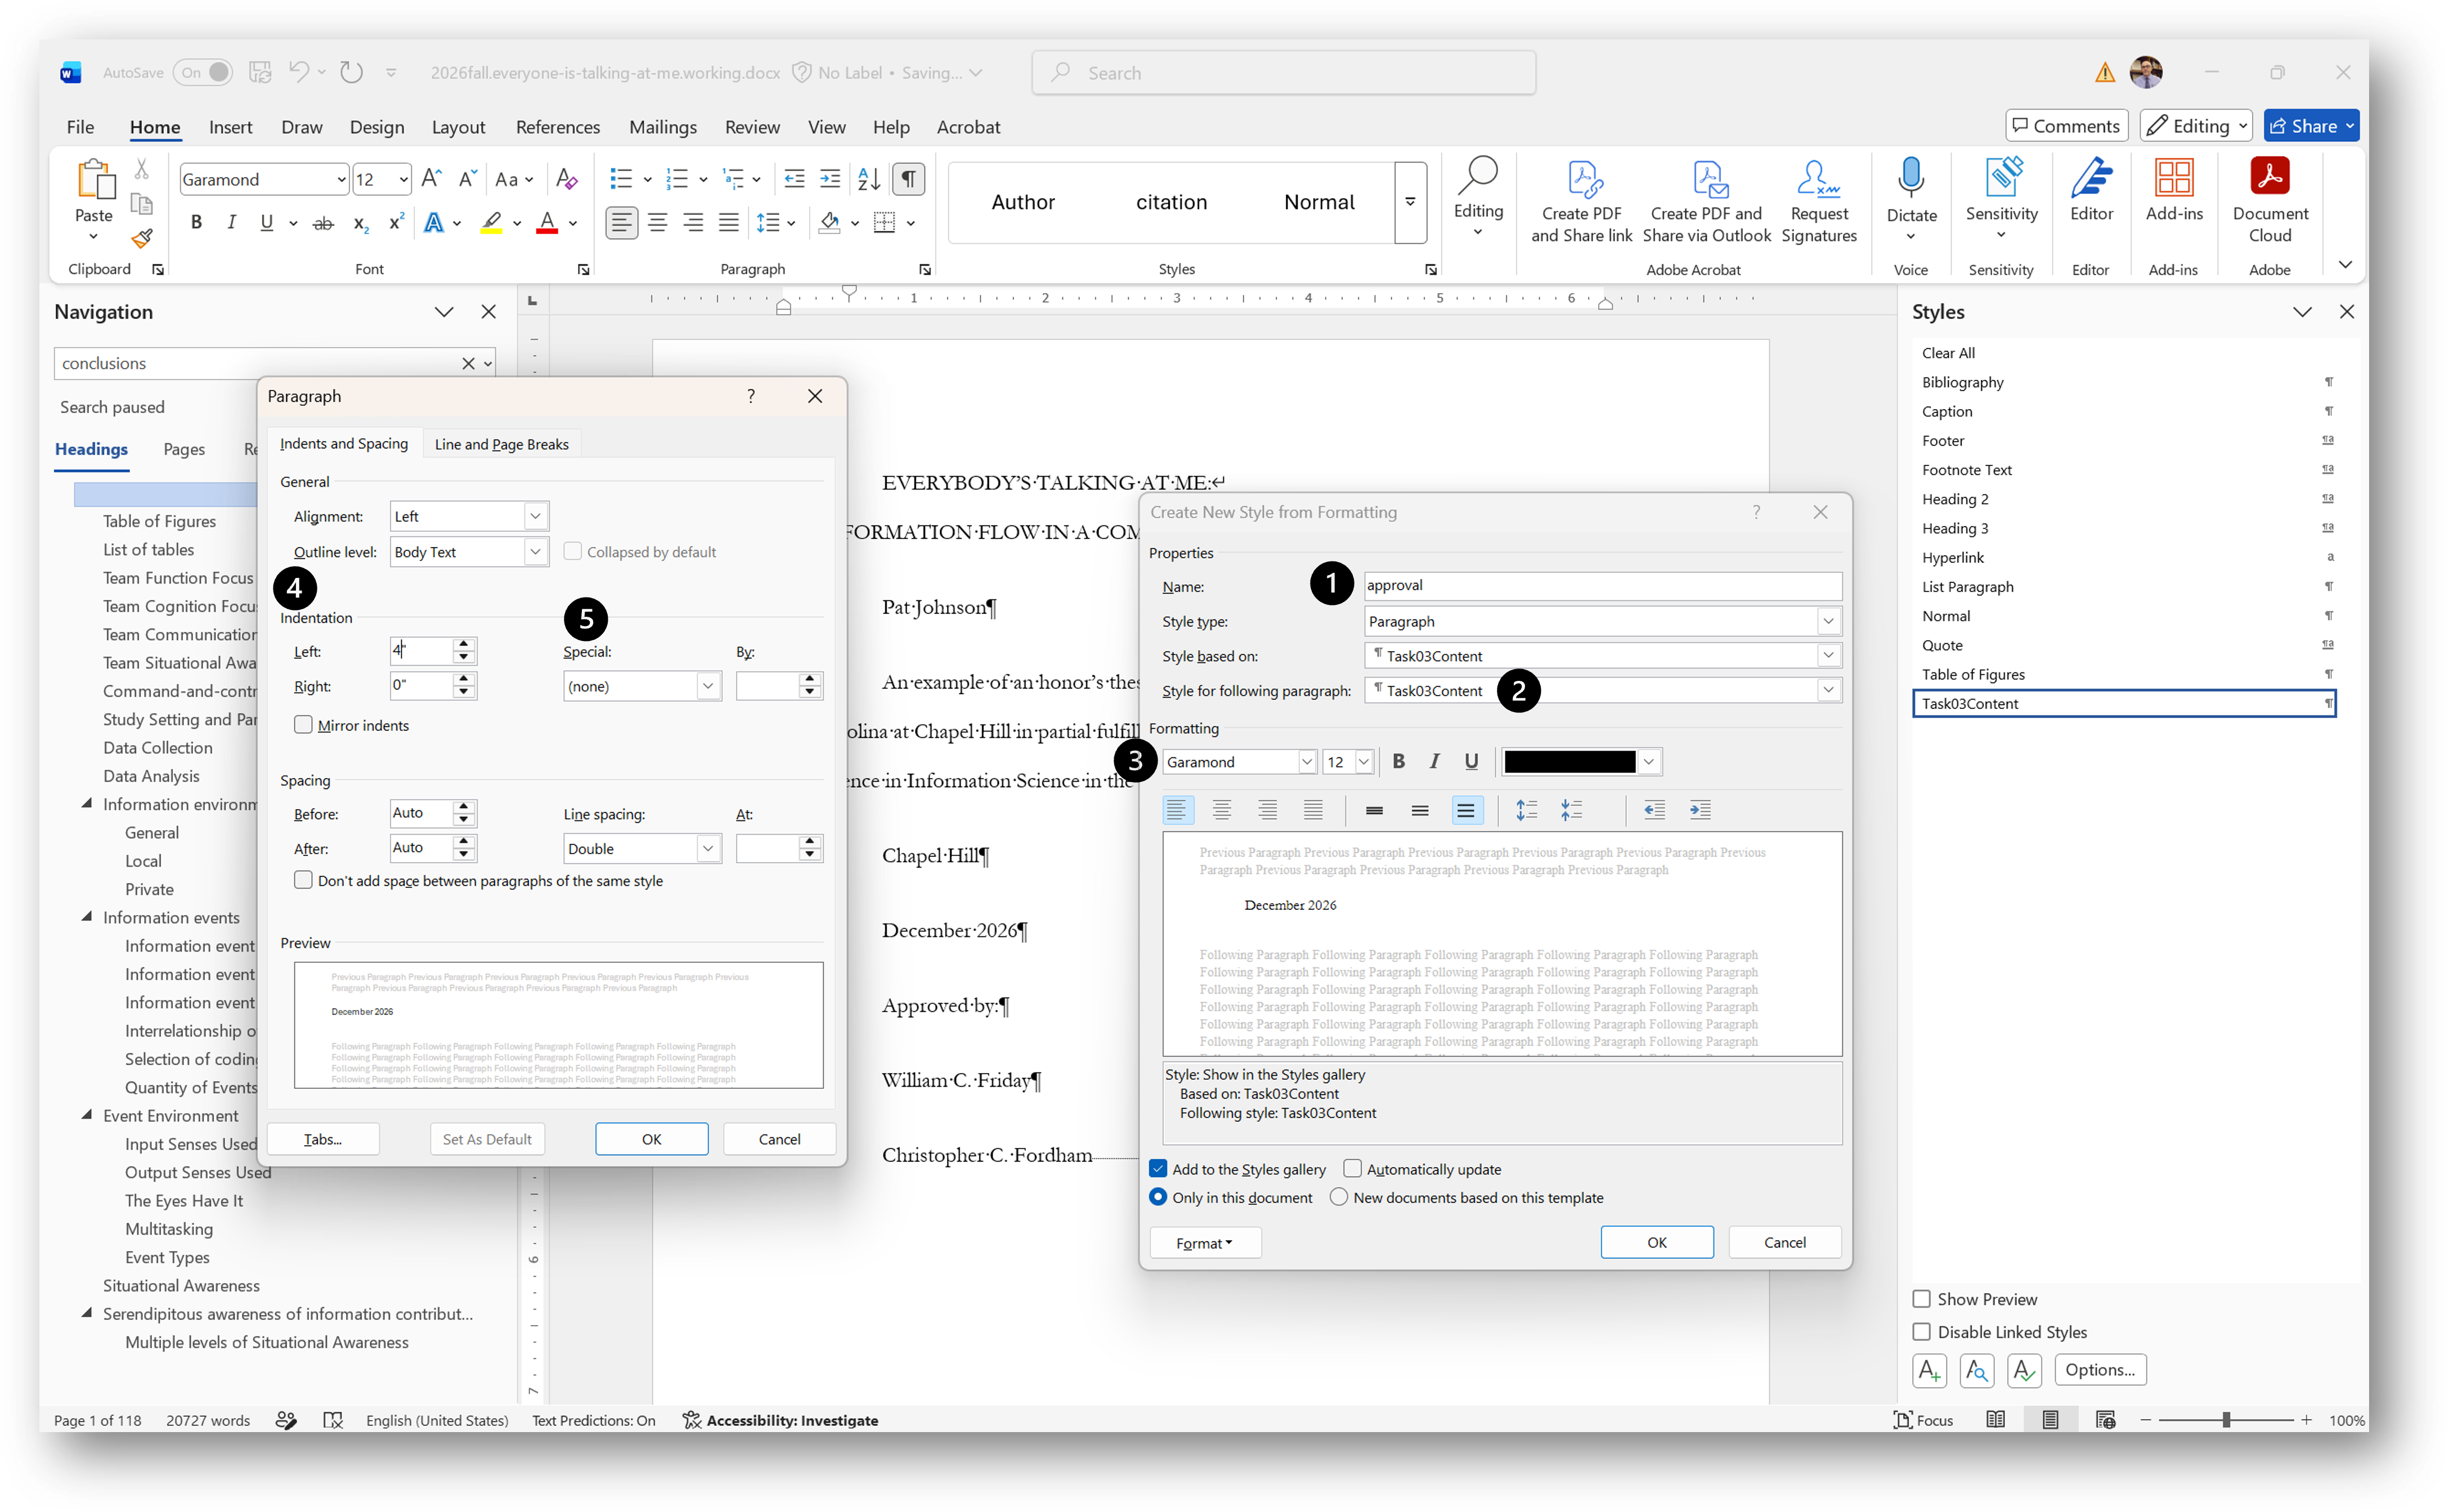Open the Outline level dropdown
The width and height of the screenshot is (2449, 1512).
pyautogui.click(x=536, y=552)
